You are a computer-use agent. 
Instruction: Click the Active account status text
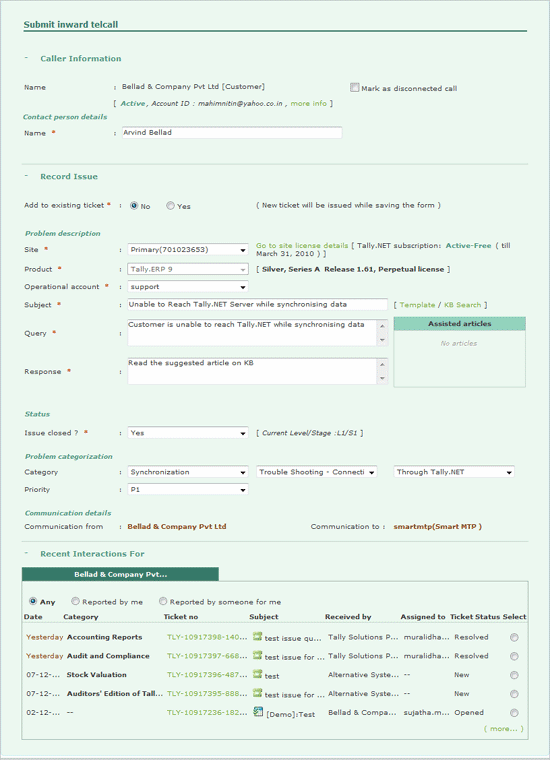pos(133,103)
